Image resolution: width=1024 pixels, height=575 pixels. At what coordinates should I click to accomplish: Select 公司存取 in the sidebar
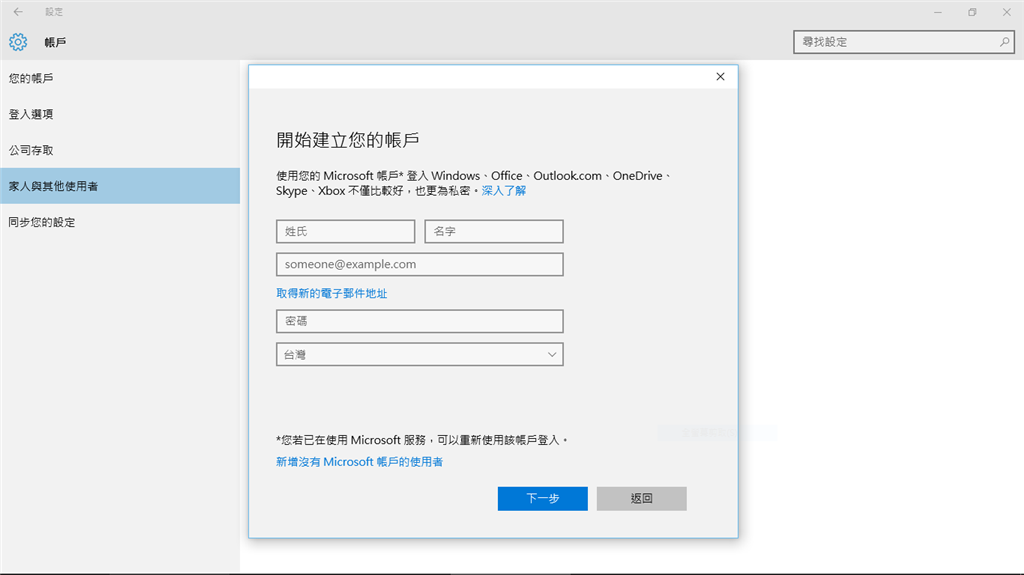[120, 150]
